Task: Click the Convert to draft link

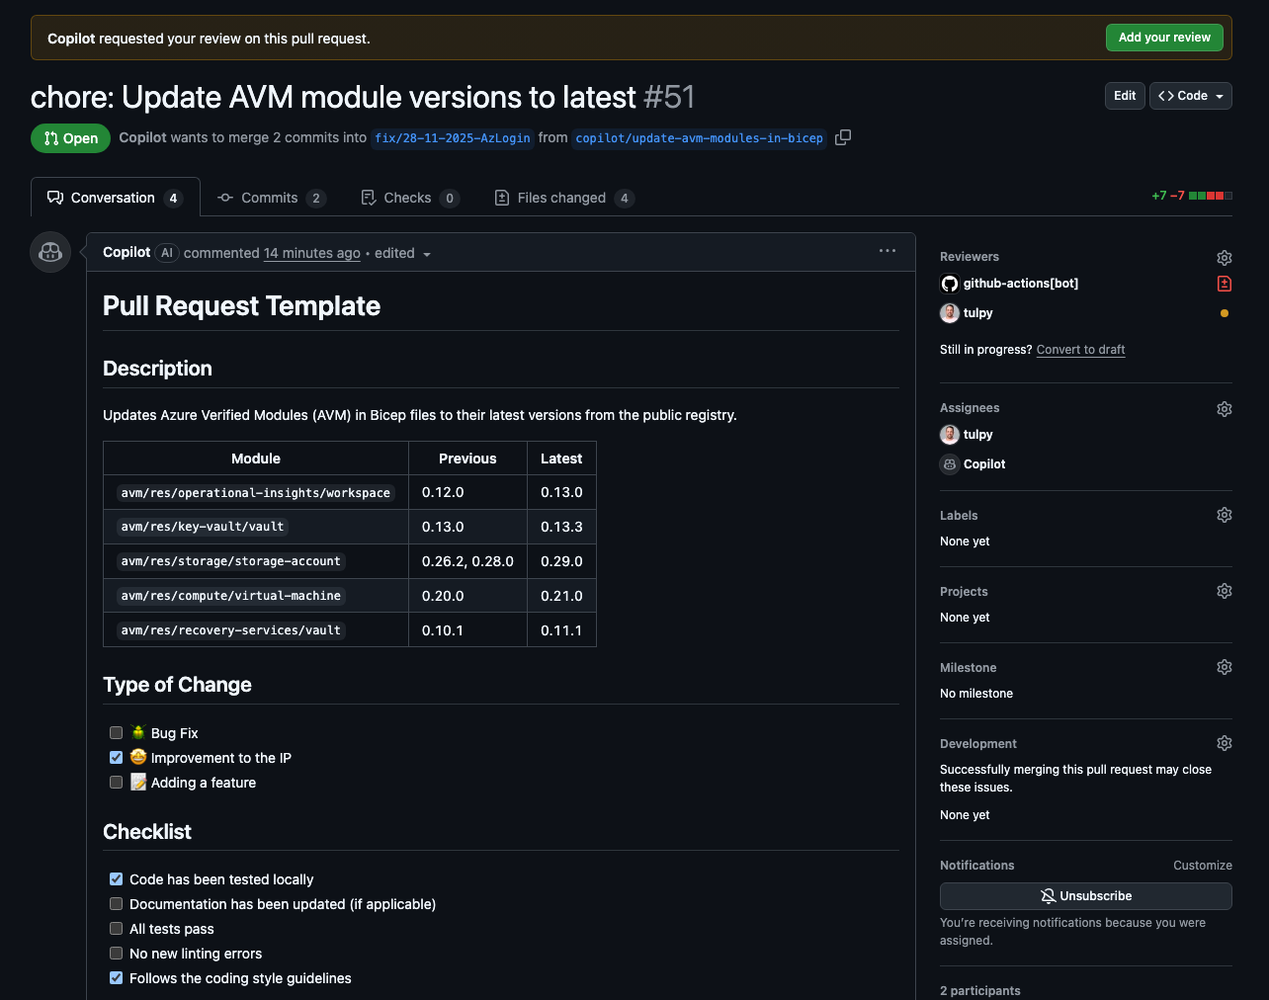Action: tap(1080, 349)
